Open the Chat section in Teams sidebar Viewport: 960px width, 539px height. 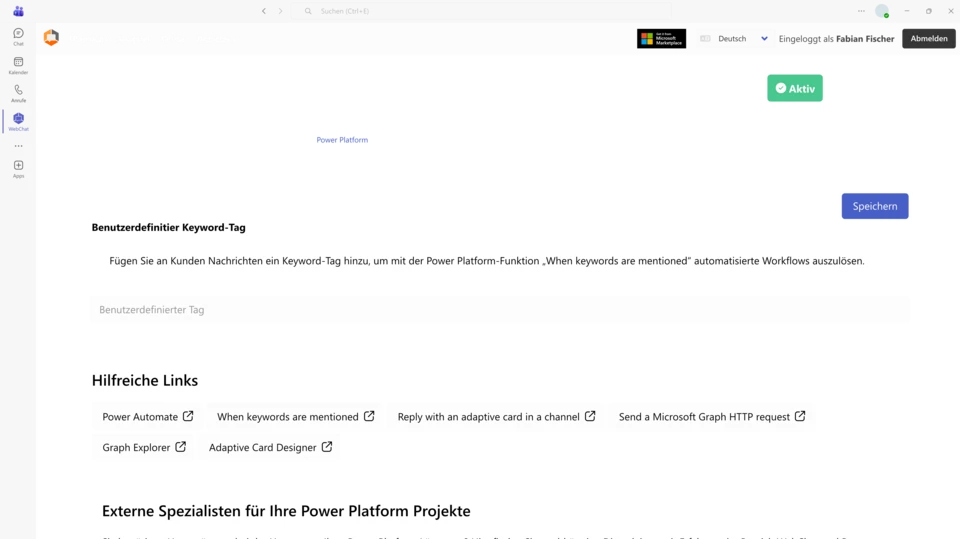18,36
